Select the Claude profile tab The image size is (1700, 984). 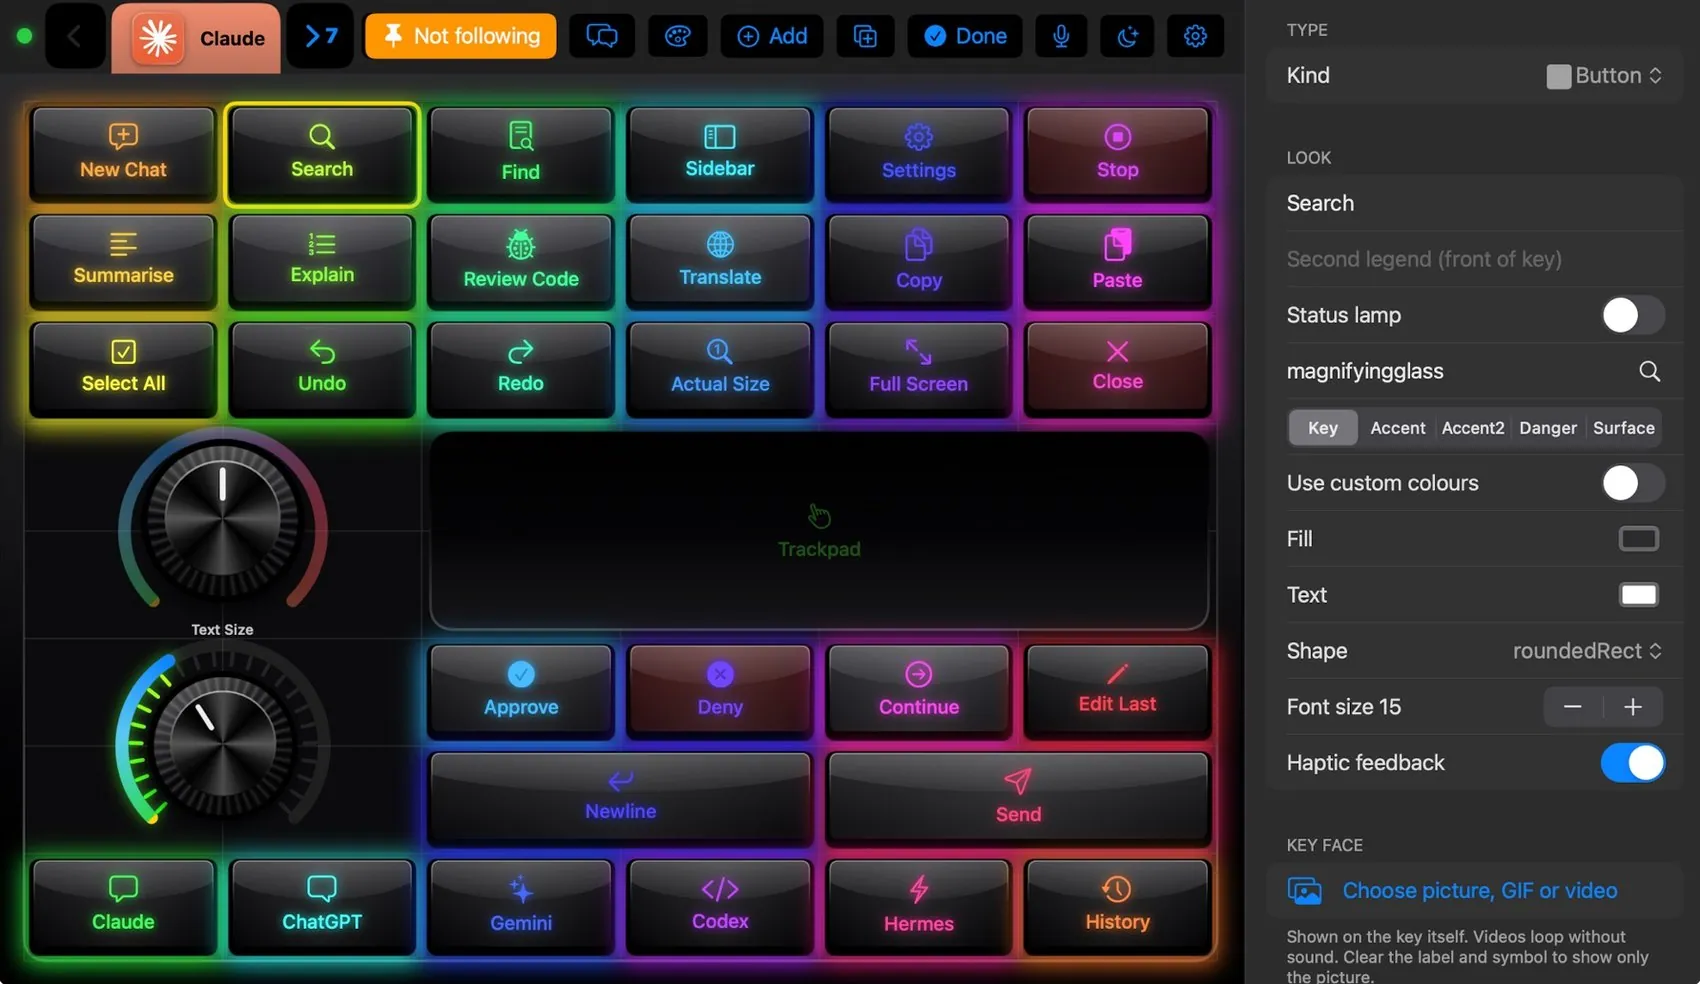point(196,38)
